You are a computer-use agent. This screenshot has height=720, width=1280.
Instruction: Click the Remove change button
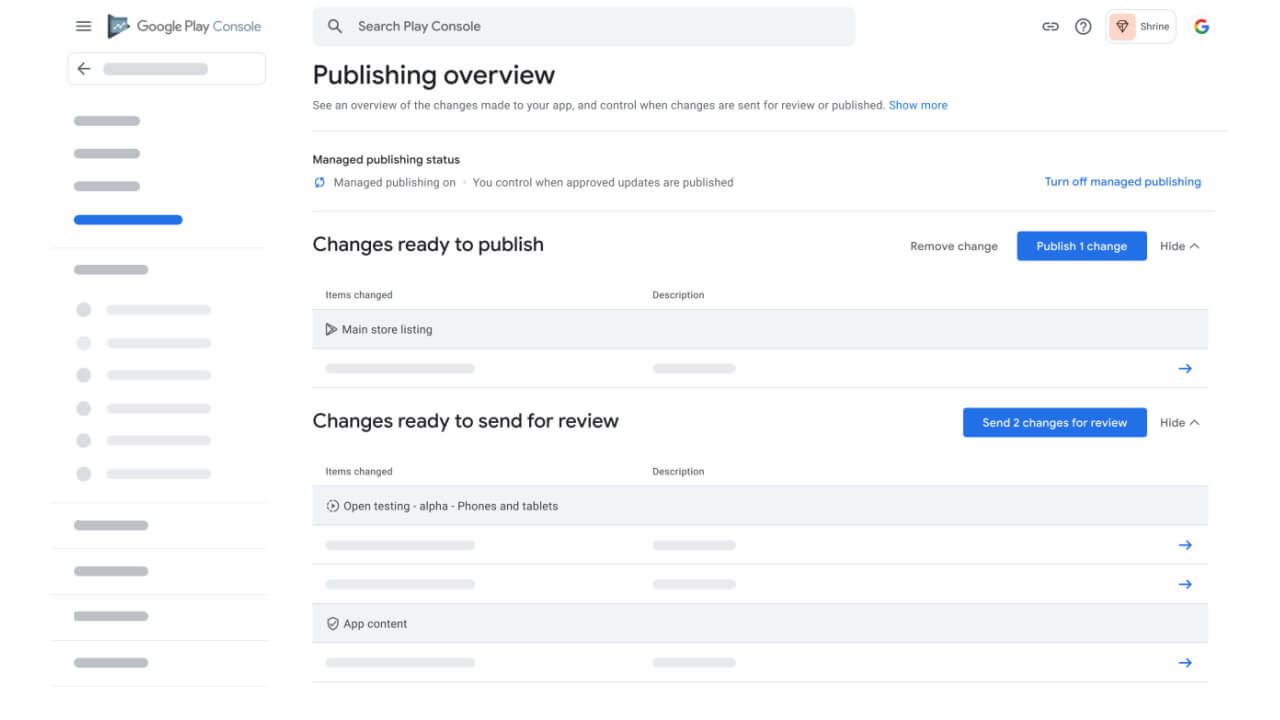coord(953,246)
